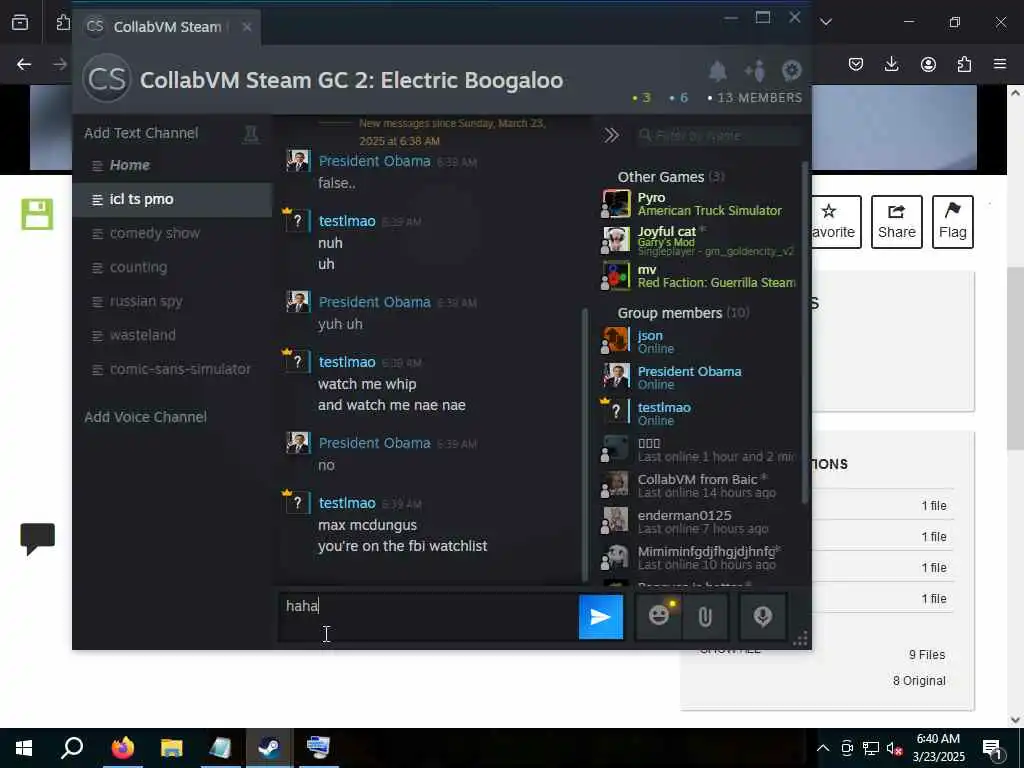This screenshot has height=768, width=1024.
Task: Toggle voice chat microphone button
Action: (x=763, y=616)
